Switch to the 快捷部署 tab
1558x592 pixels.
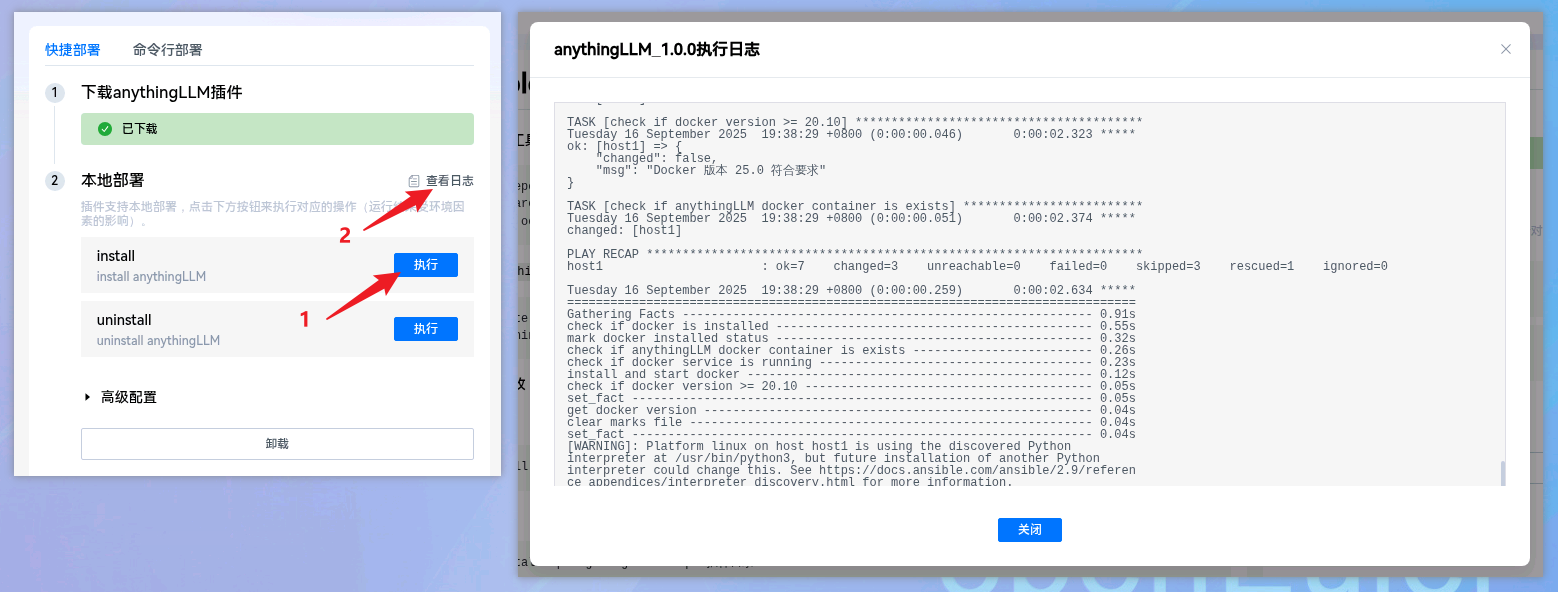[x=73, y=50]
